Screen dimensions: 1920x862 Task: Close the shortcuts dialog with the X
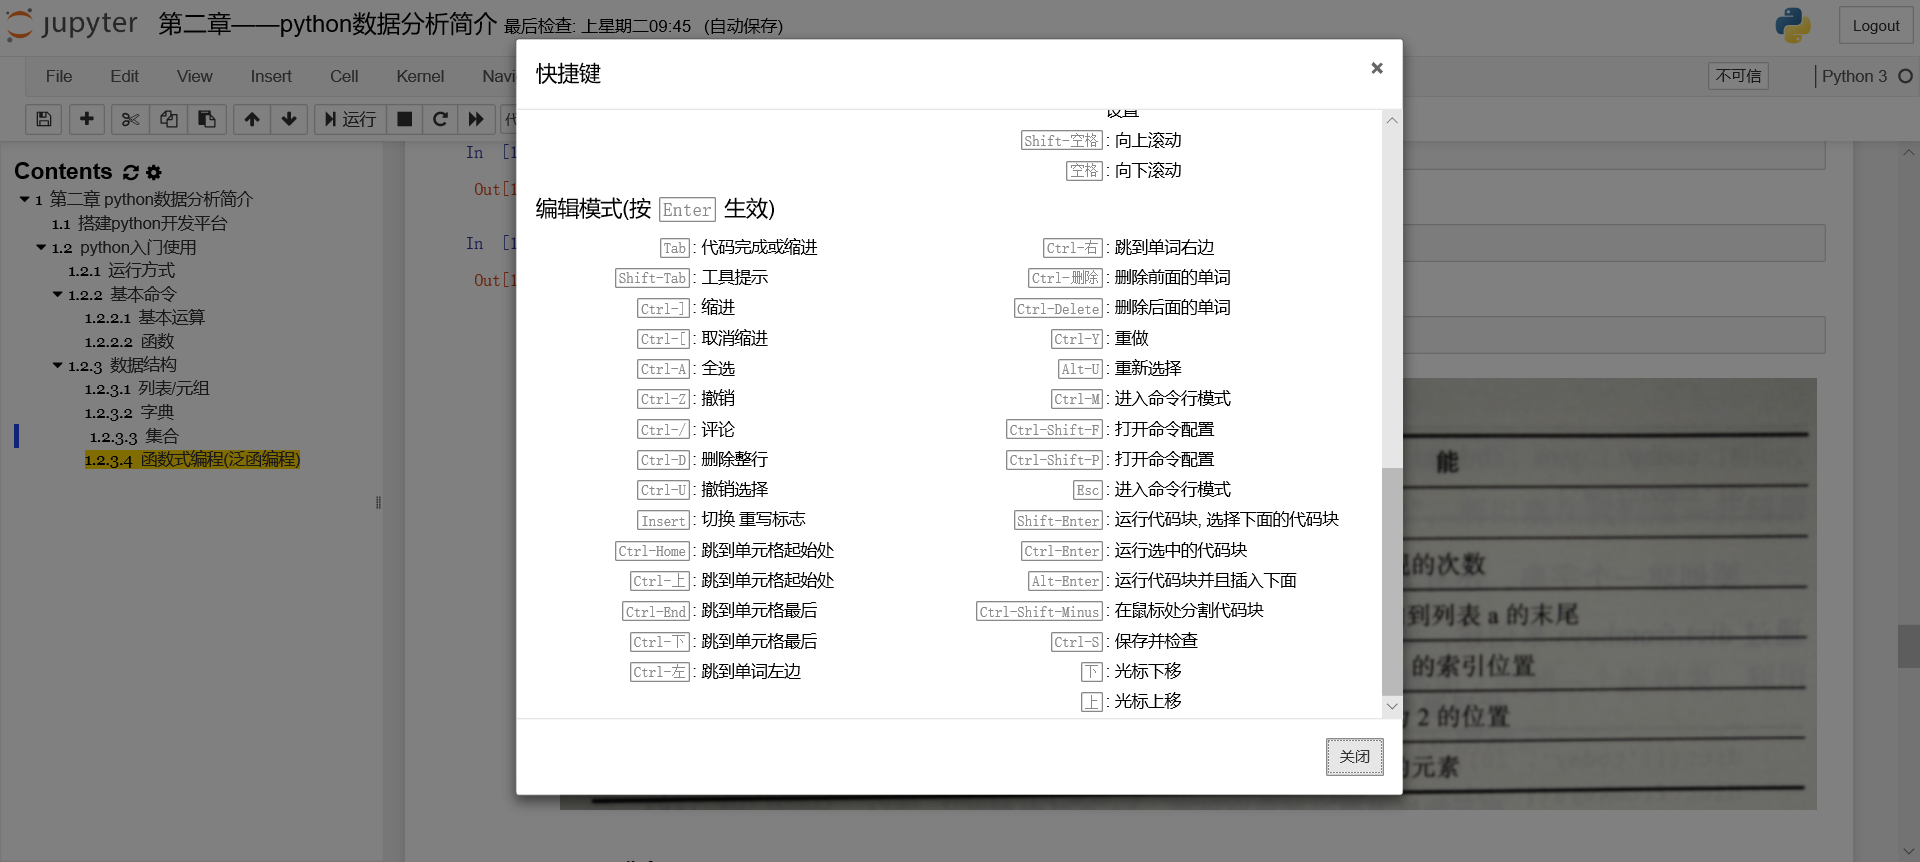[1377, 68]
